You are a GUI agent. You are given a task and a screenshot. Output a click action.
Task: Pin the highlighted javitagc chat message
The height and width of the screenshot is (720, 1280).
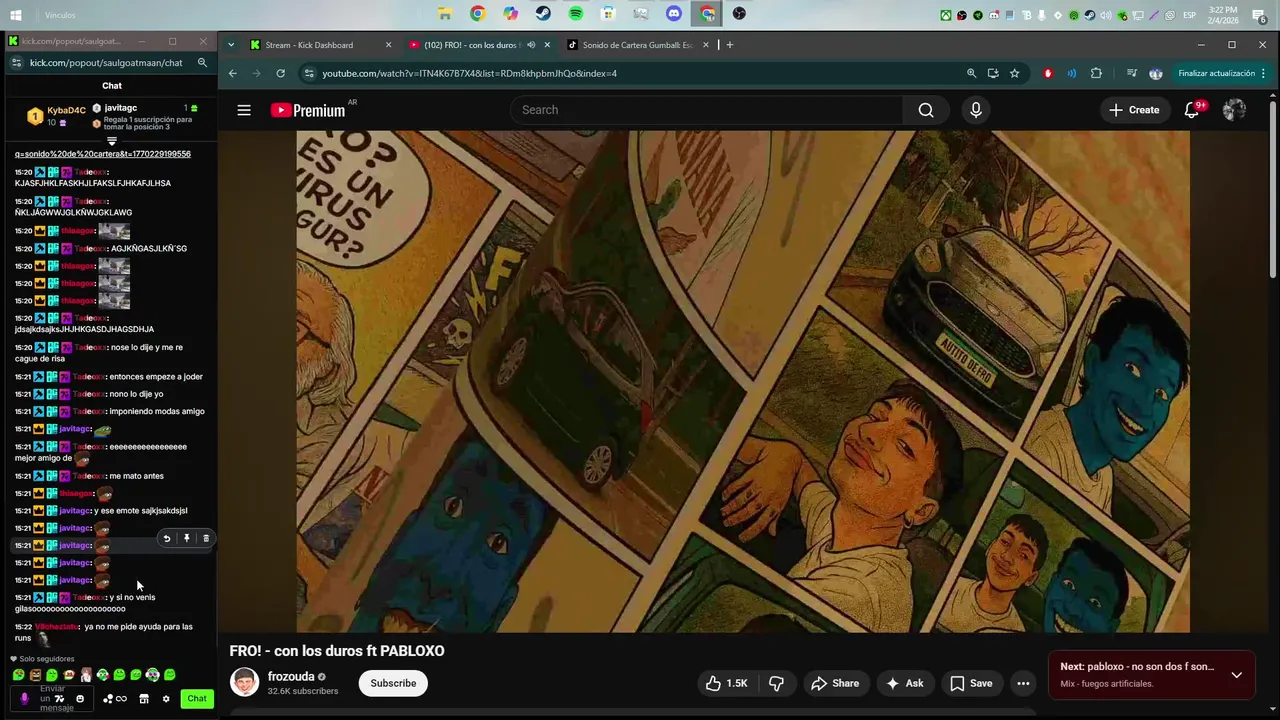coord(186,538)
